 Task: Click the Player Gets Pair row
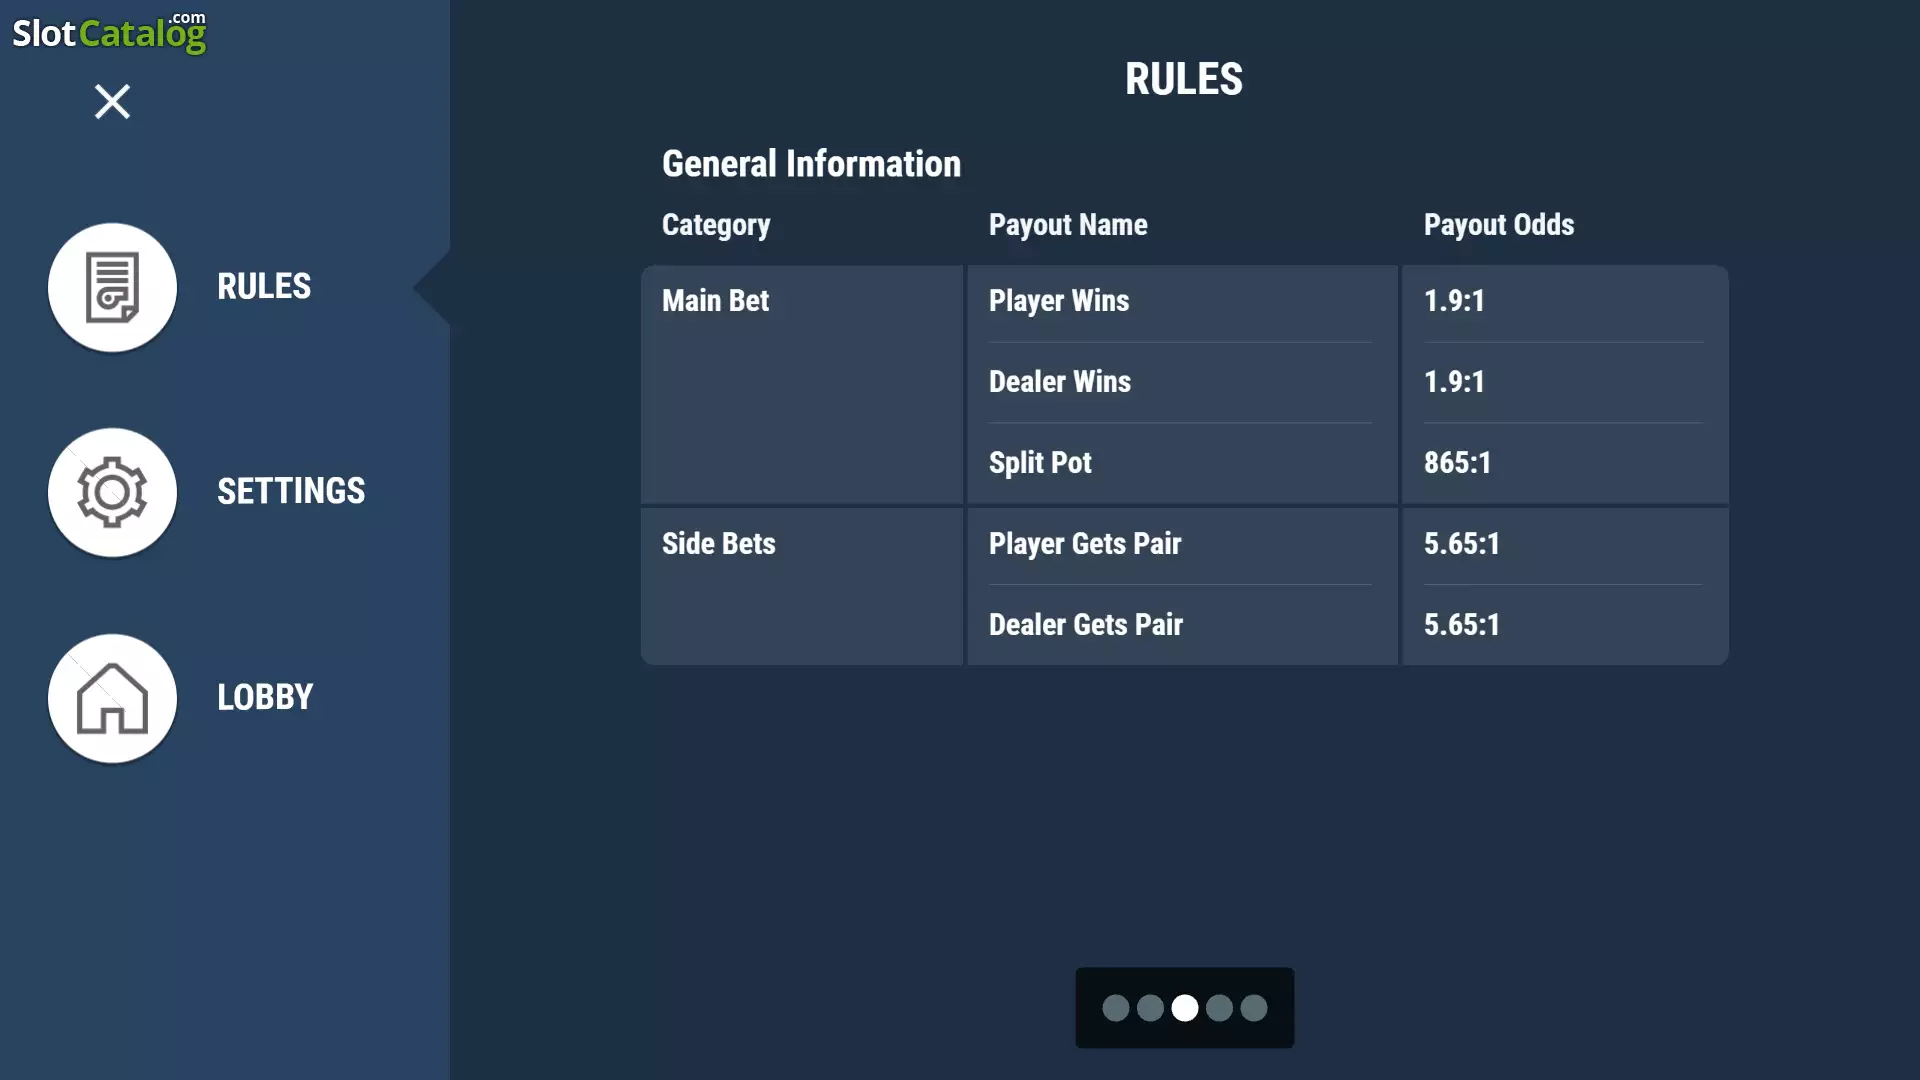pos(1347,545)
